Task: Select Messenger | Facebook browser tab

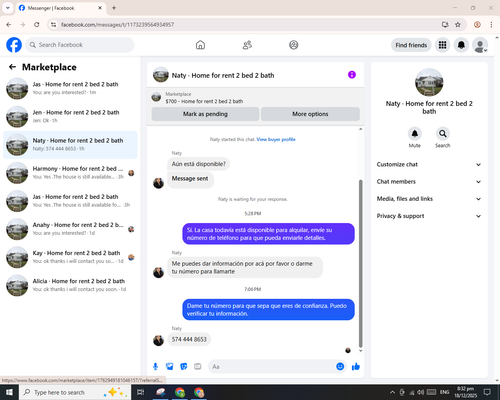Action: [x=61, y=8]
